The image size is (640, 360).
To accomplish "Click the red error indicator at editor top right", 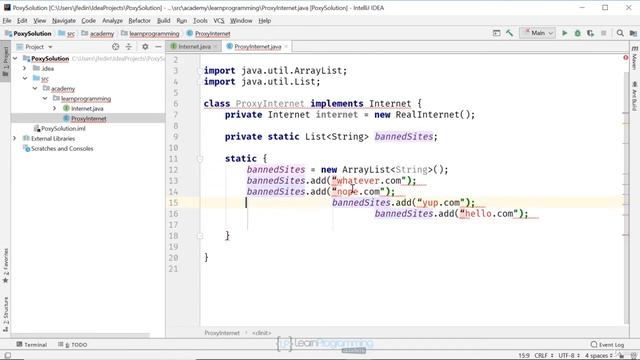I will coord(626,58).
